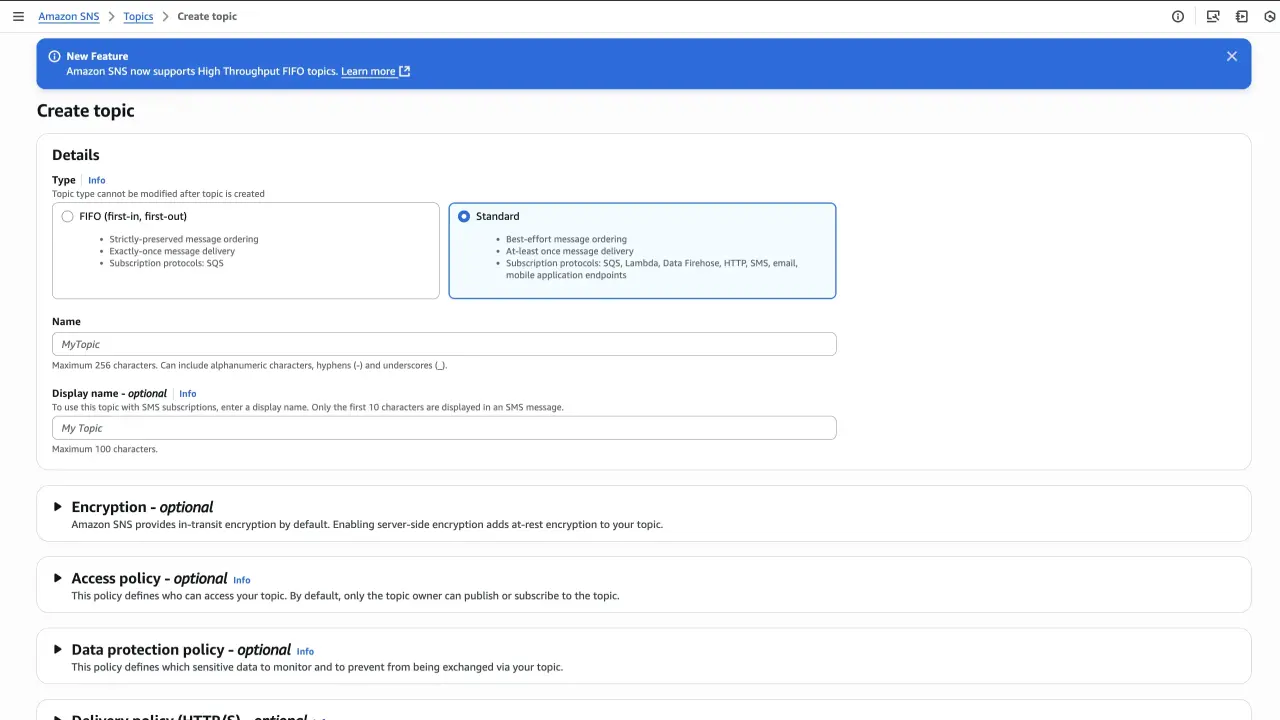Click the "New Feature" banner title
This screenshot has height=720, width=1280.
click(97, 56)
